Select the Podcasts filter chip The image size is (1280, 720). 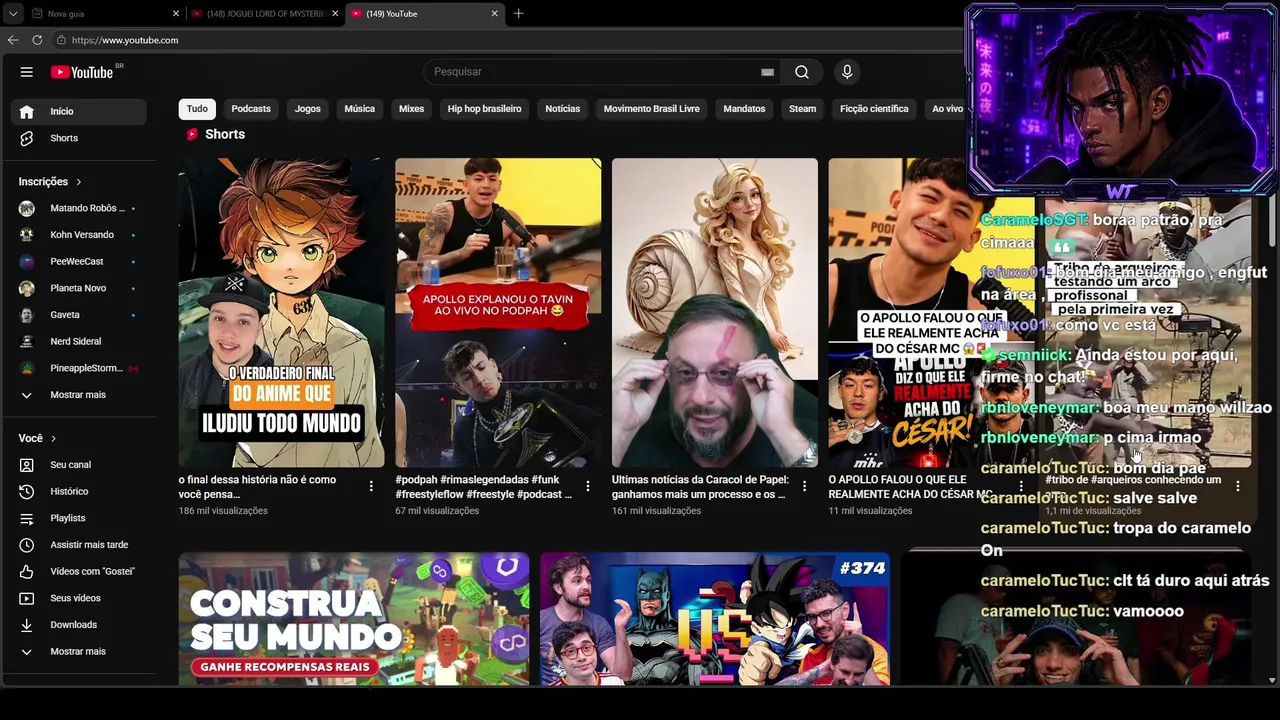(251, 109)
